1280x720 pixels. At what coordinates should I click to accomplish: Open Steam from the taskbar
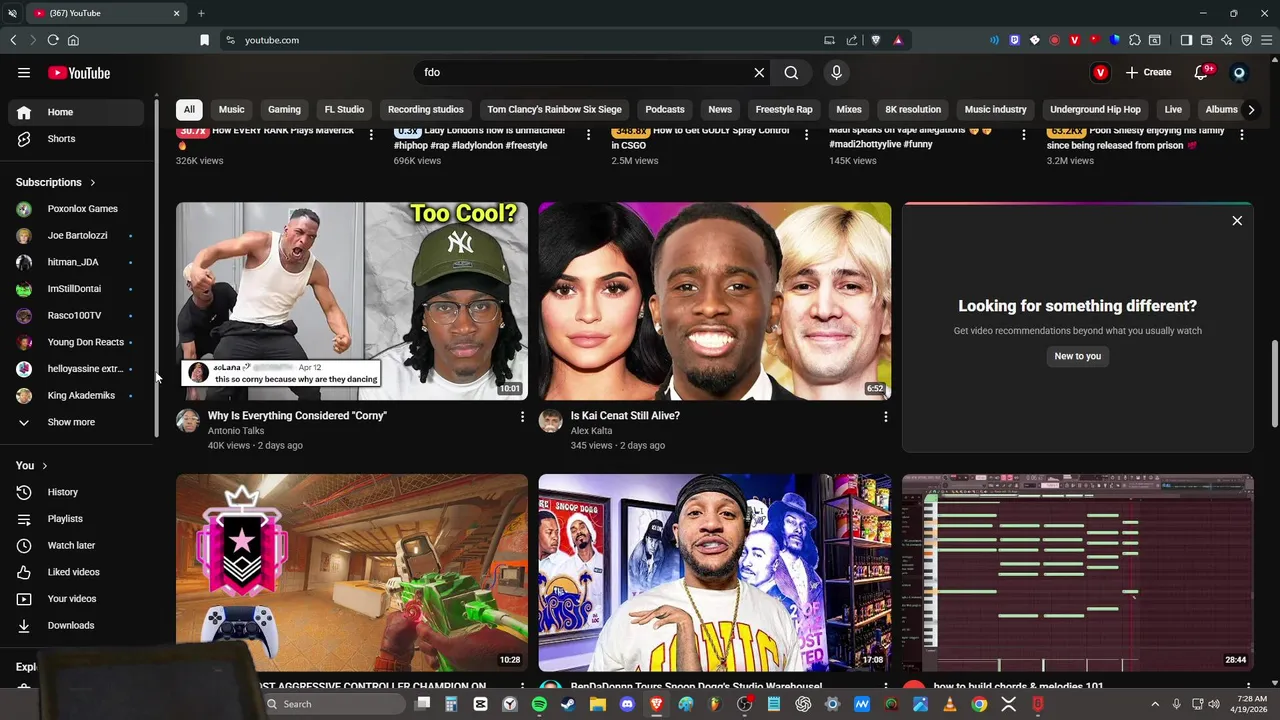pos(568,704)
